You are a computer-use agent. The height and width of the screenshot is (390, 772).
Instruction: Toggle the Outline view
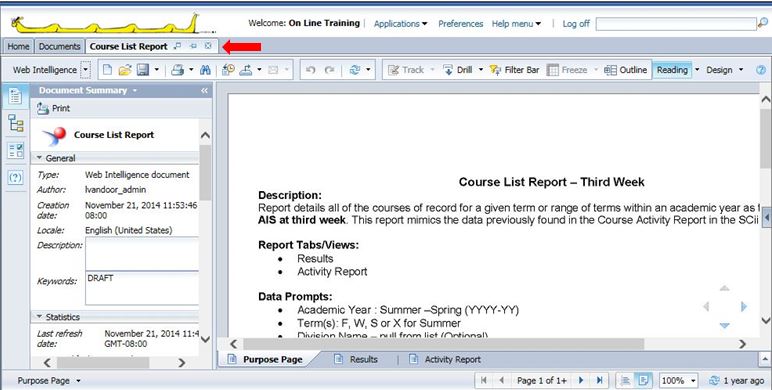[x=625, y=70]
